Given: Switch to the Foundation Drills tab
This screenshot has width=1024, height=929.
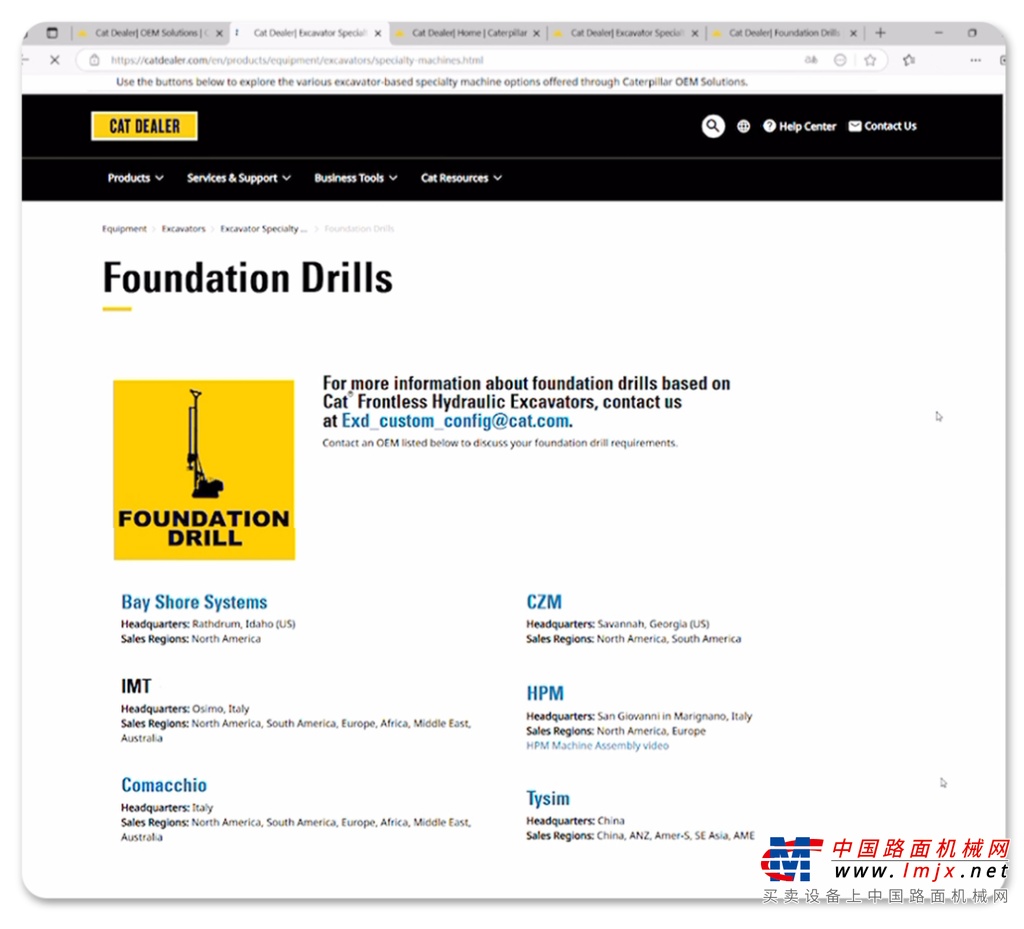Looking at the screenshot, I should tap(784, 33).
